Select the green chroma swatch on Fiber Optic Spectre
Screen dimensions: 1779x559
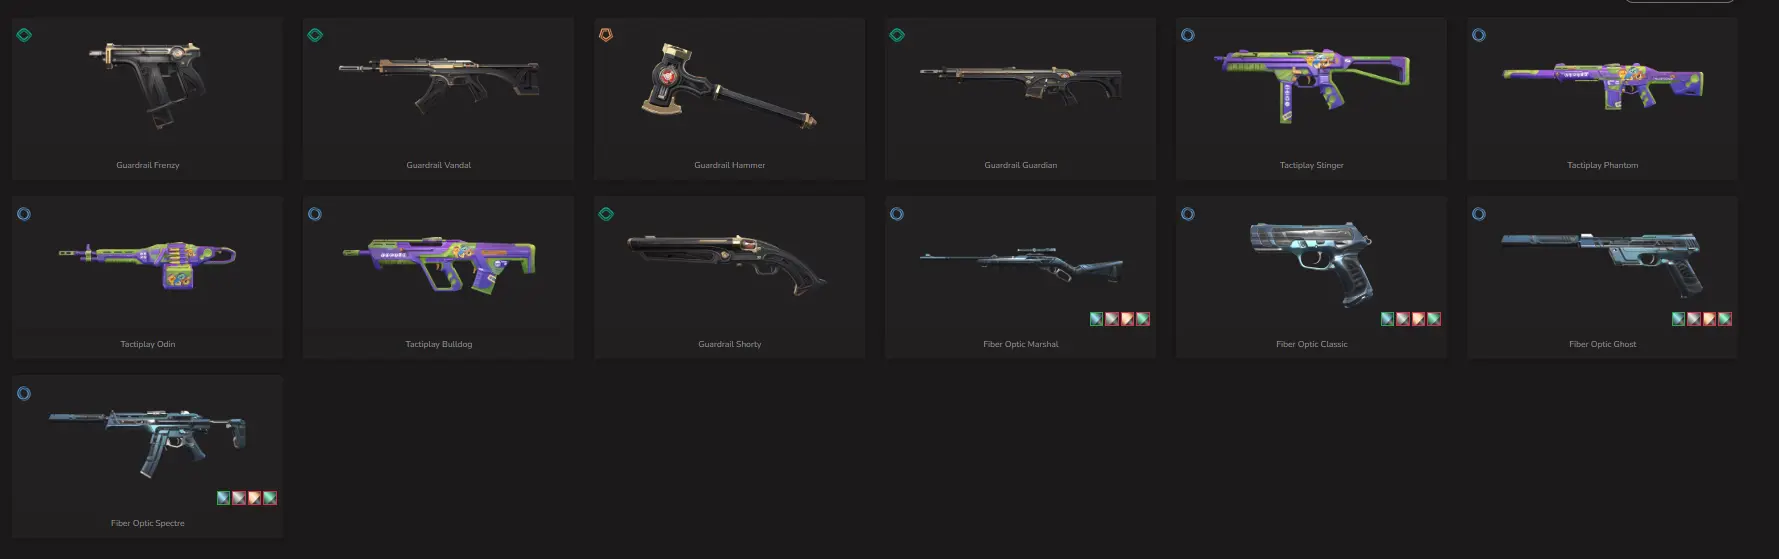[x=269, y=498]
